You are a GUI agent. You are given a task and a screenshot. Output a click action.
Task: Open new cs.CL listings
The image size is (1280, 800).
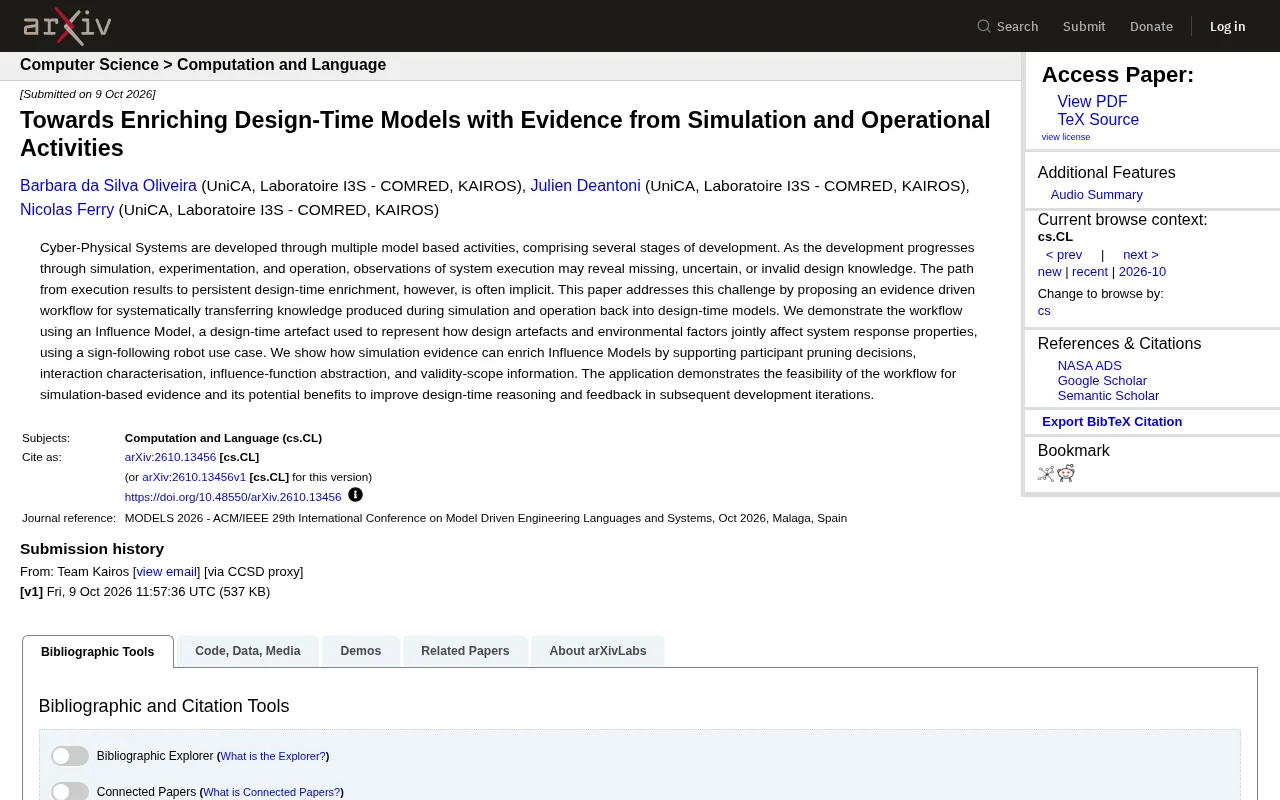pos(1049,272)
